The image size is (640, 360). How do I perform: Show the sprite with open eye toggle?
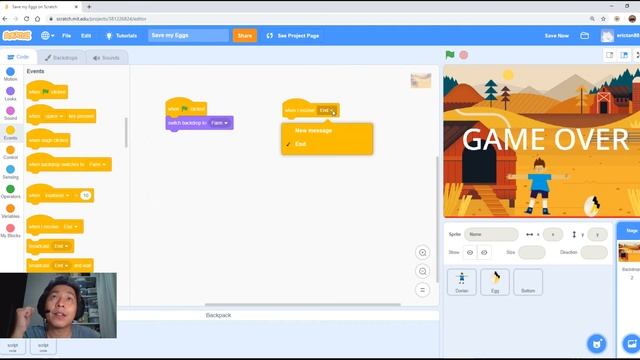[x=470, y=253]
